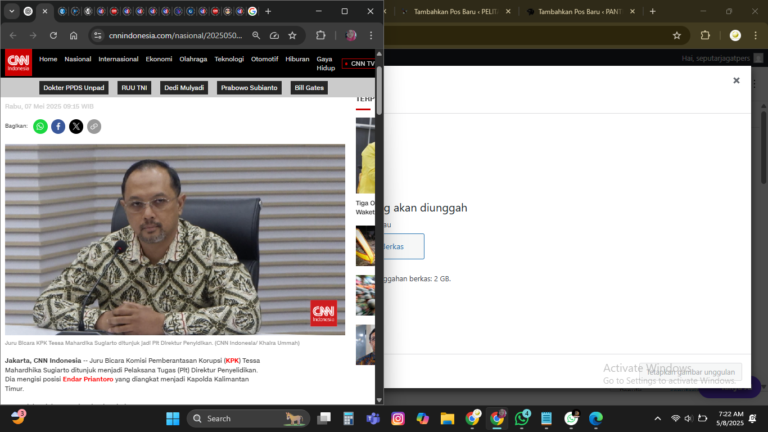Click the article main photo
The height and width of the screenshot is (432, 768).
click(x=175, y=240)
